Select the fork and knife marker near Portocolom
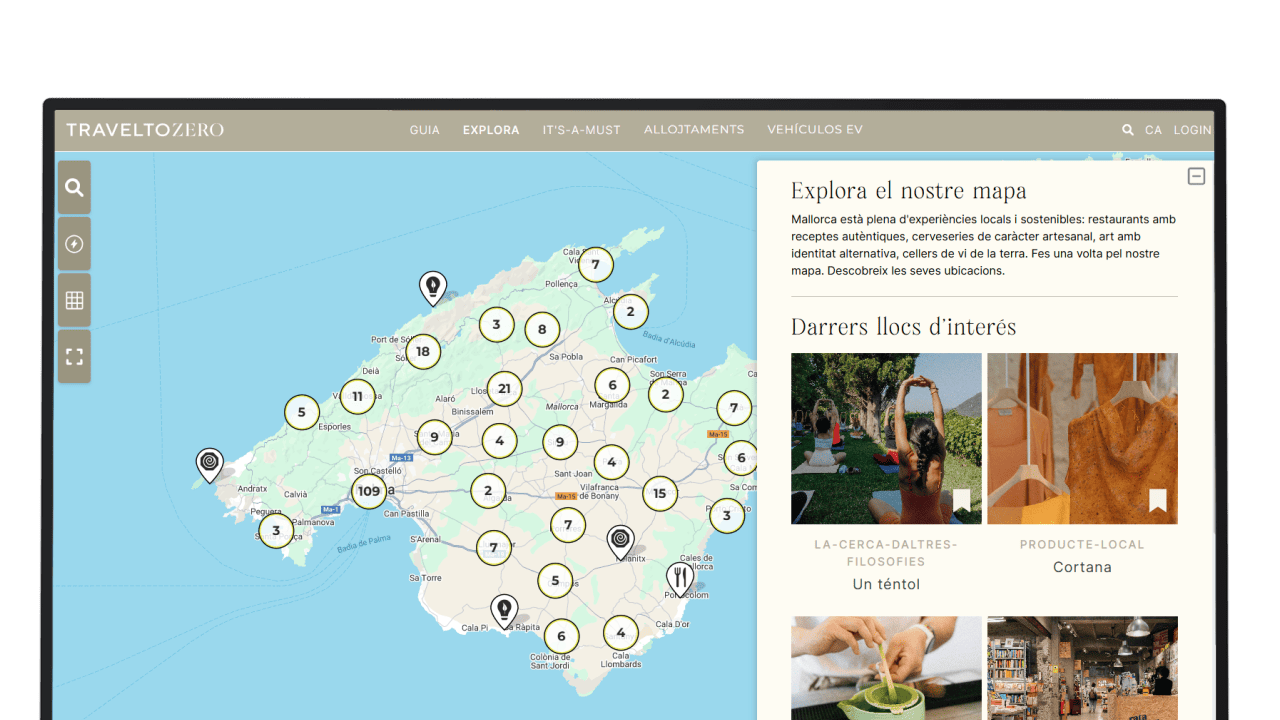 [680, 579]
